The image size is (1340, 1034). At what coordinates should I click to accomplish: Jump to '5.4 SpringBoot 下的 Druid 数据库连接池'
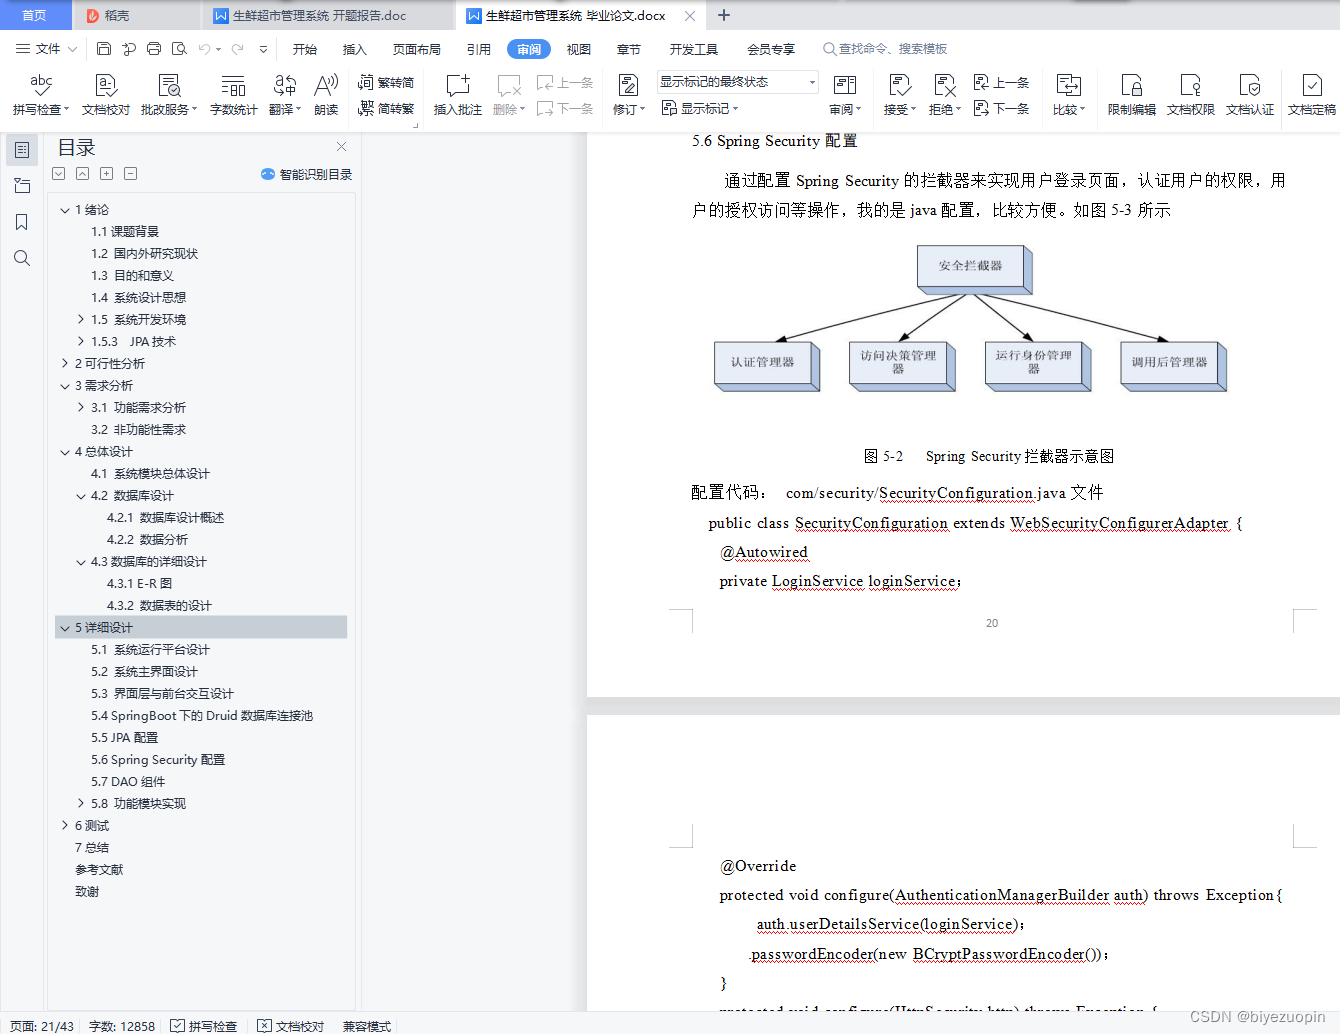click(x=202, y=716)
